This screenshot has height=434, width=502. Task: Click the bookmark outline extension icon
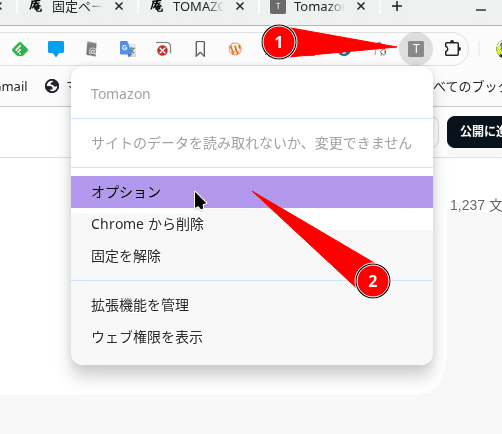pos(200,49)
